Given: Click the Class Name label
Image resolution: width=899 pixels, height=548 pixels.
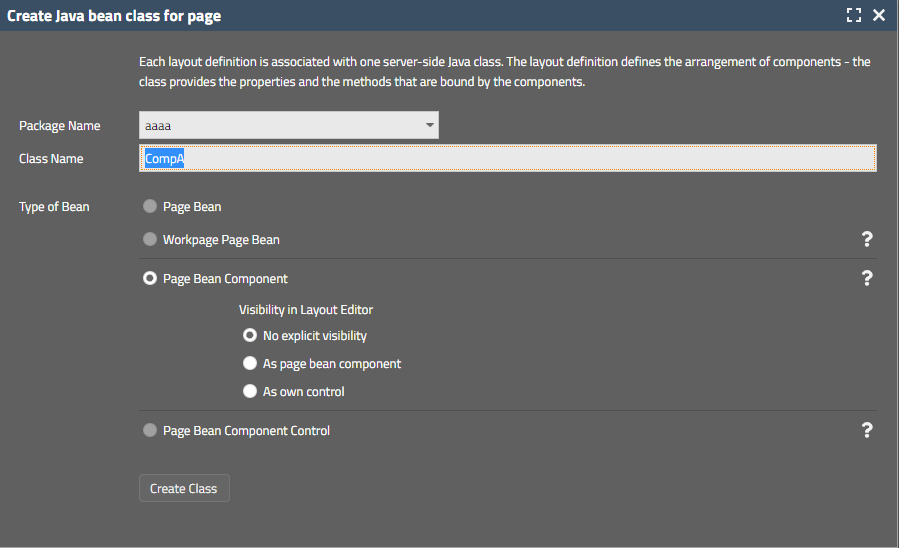Looking at the screenshot, I should (51, 159).
